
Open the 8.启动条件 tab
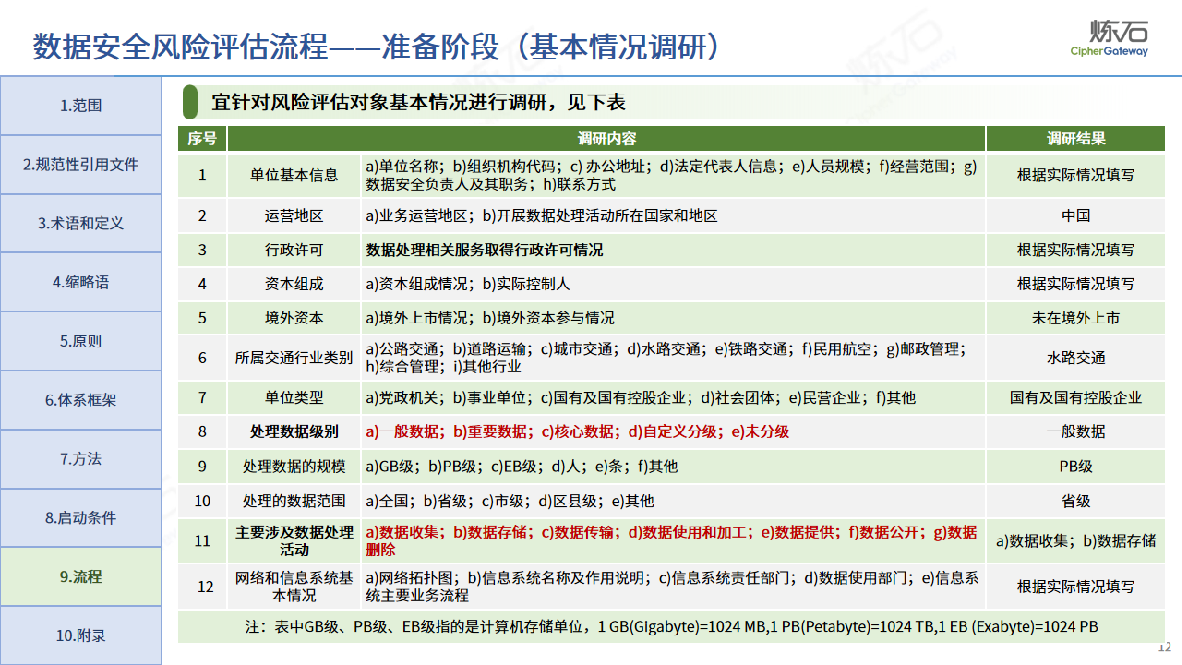pos(81,518)
